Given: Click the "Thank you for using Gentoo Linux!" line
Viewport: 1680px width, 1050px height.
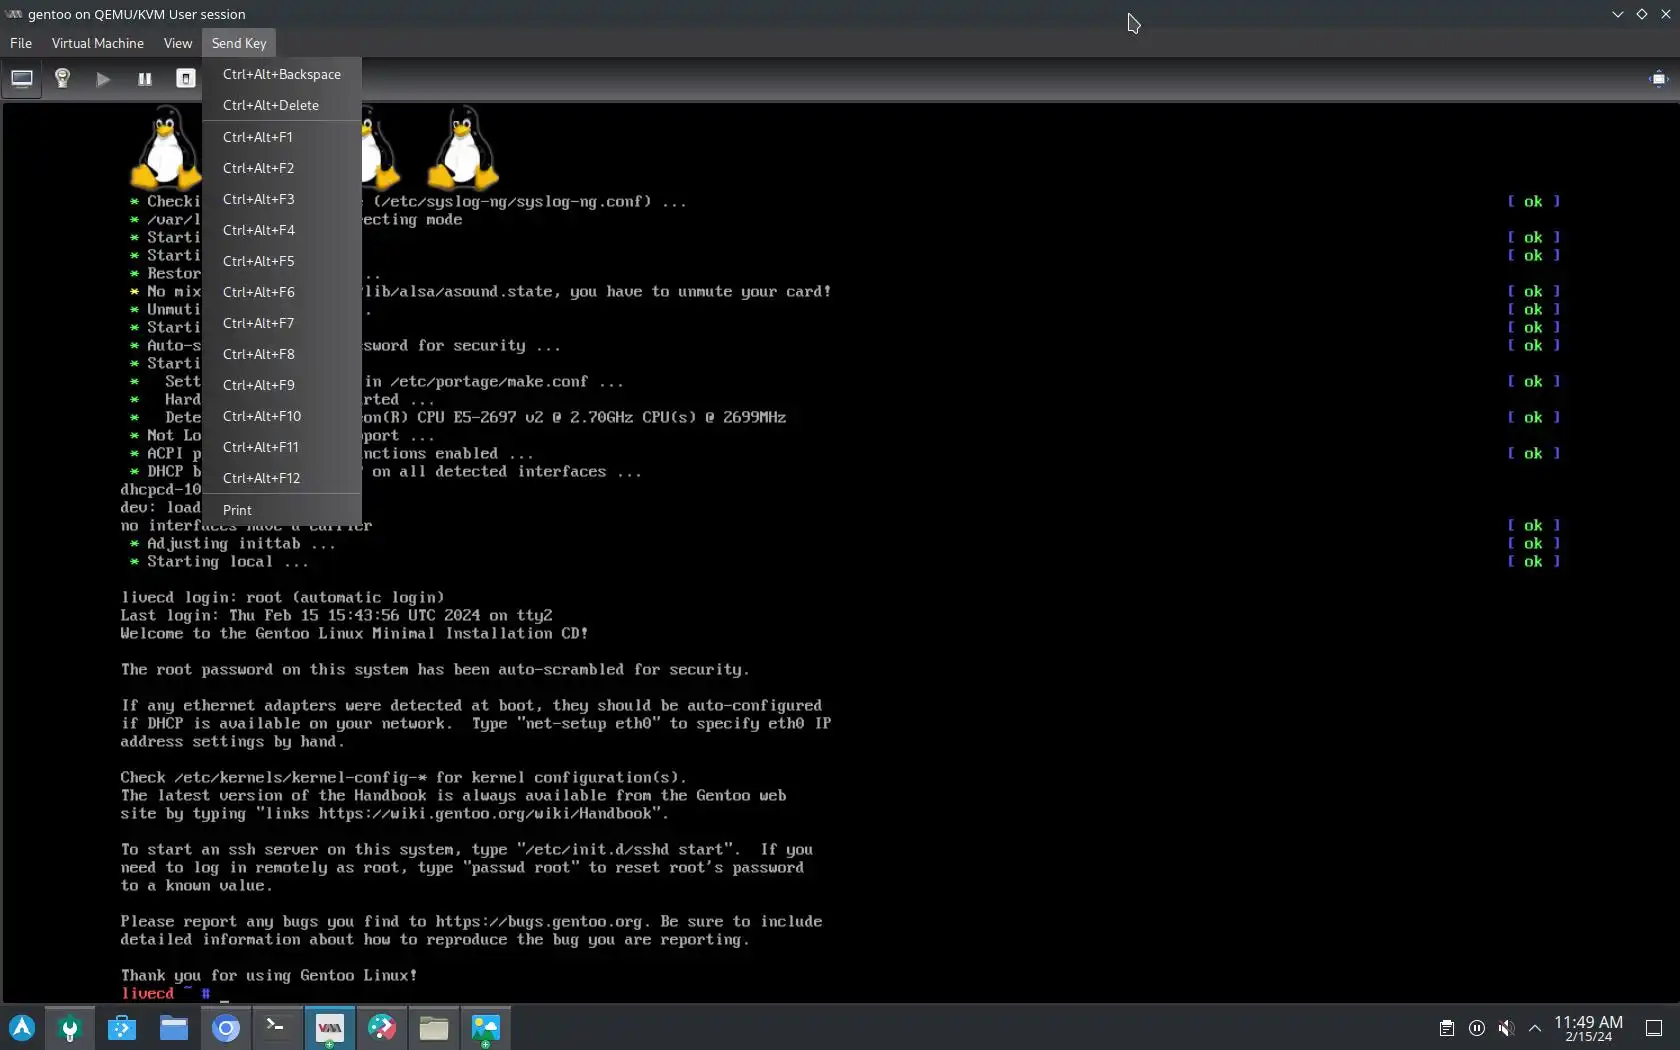Looking at the screenshot, I should pos(269,975).
